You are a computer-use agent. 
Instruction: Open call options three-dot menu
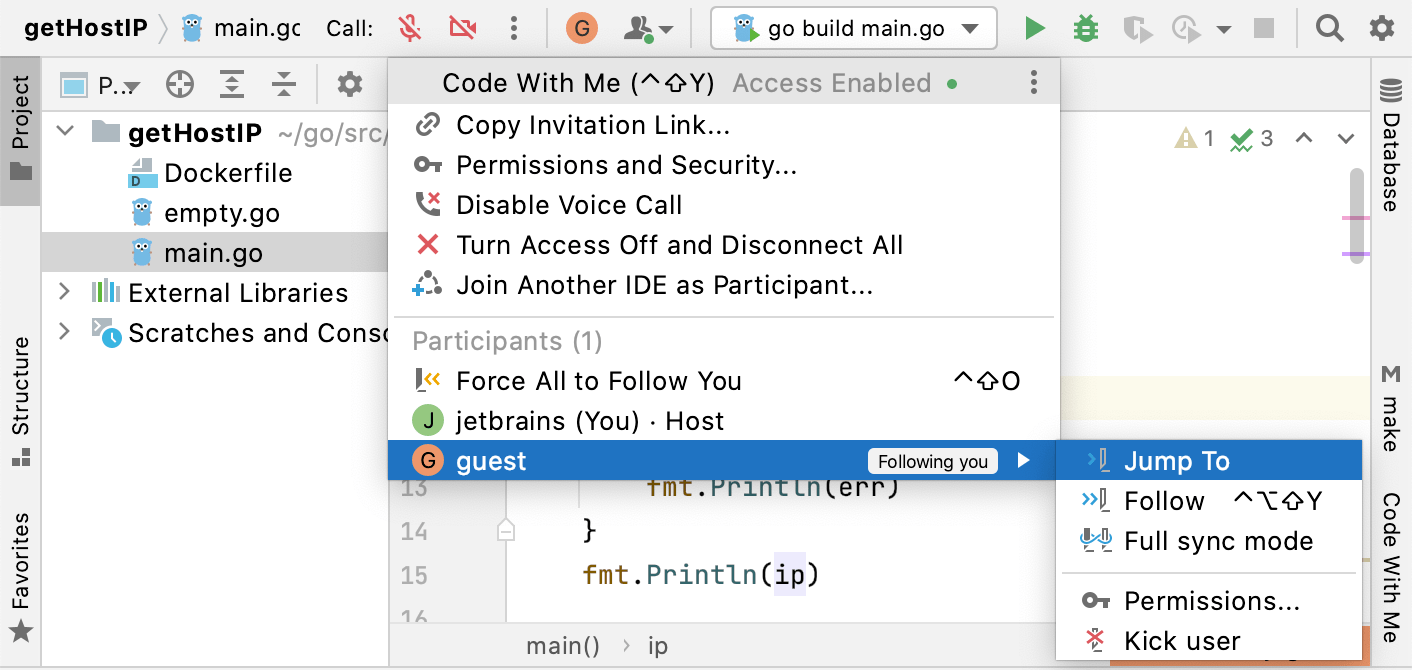(x=514, y=28)
